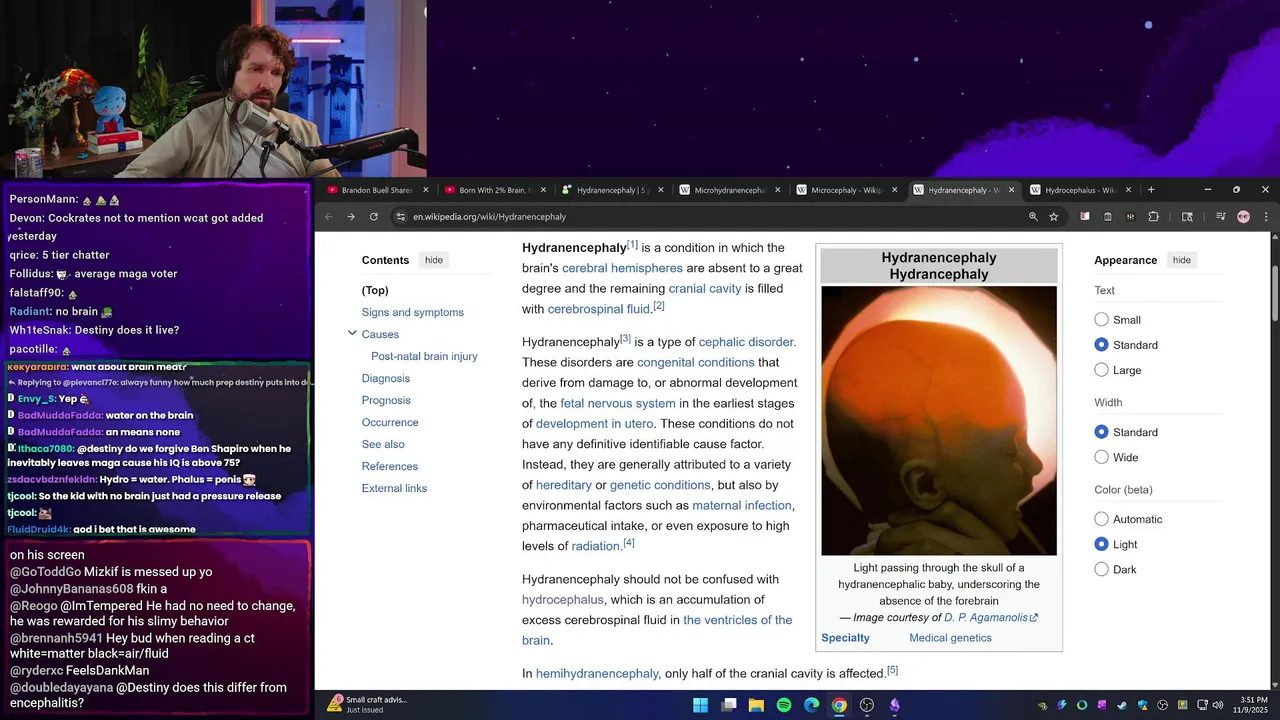
Task: Jump to Signs and symptoms section
Action: [413, 312]
